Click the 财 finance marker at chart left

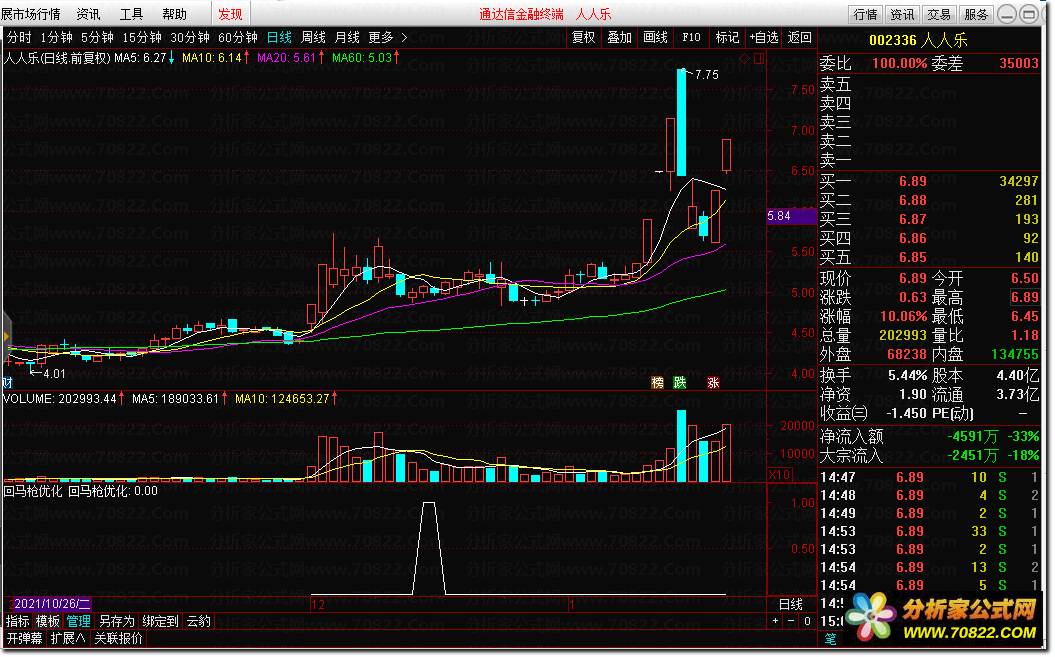[x=7, y=383]
